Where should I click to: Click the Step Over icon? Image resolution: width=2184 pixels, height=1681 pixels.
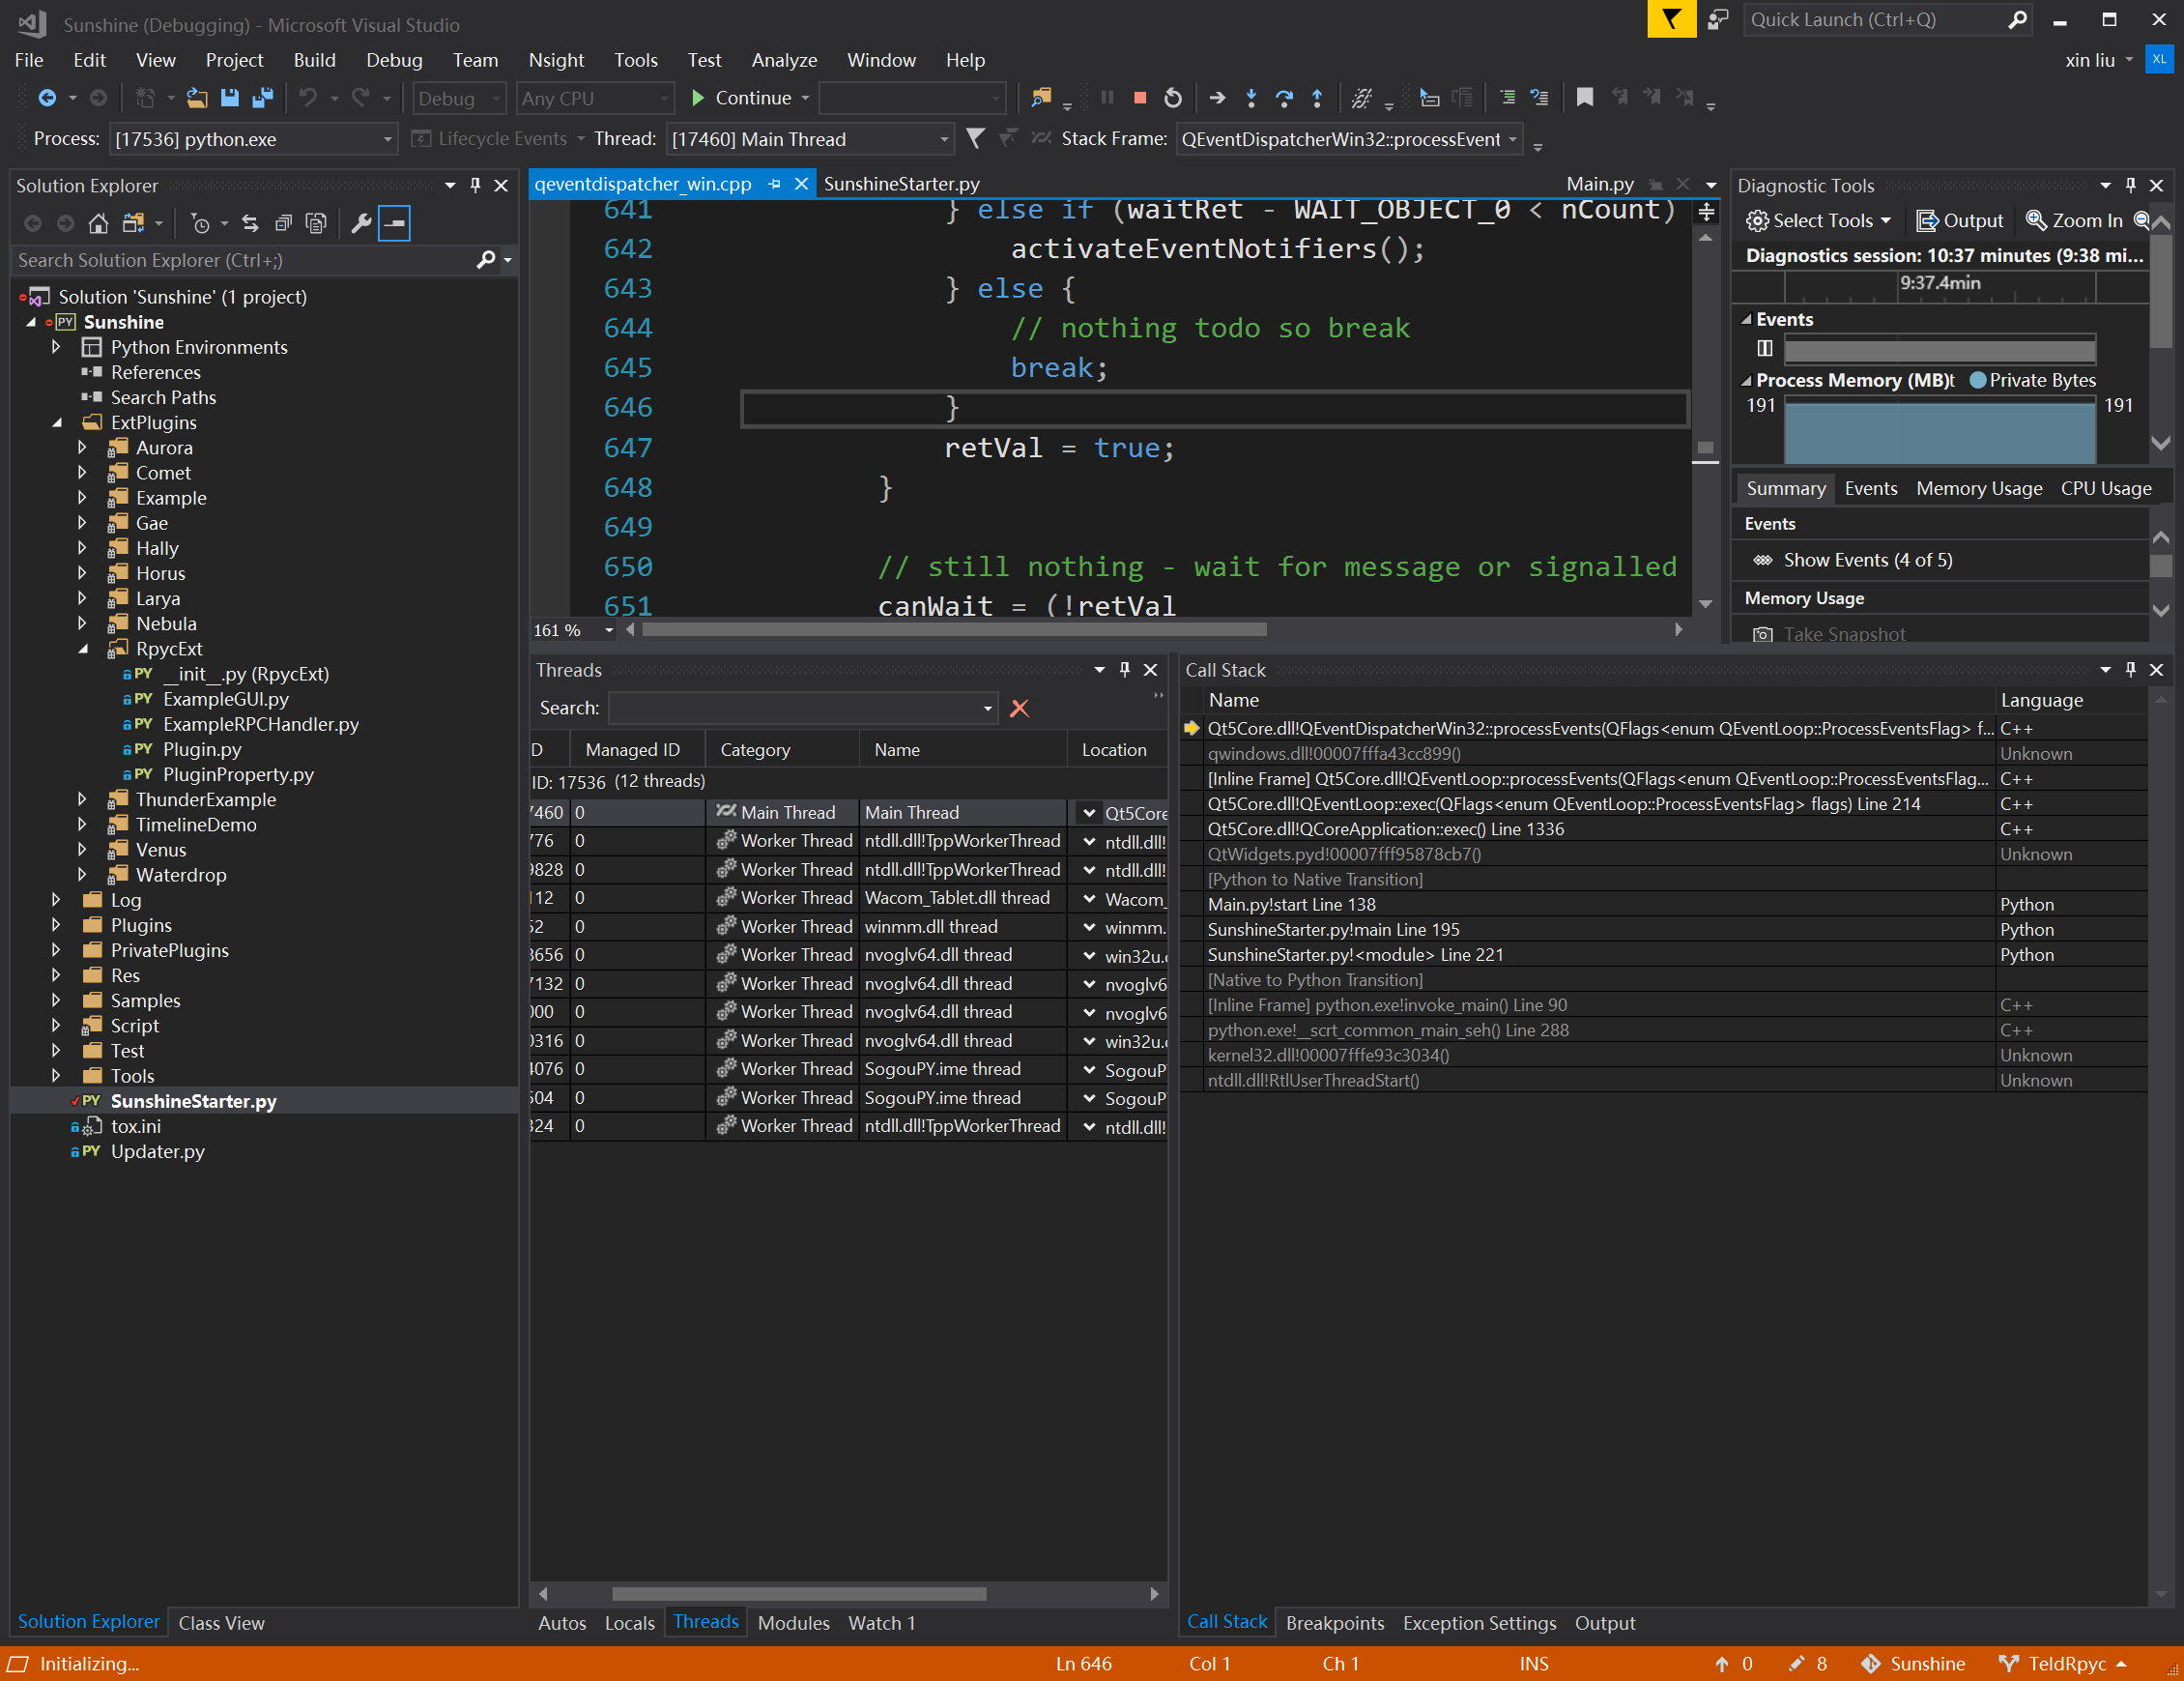(x=1284, y=98)
